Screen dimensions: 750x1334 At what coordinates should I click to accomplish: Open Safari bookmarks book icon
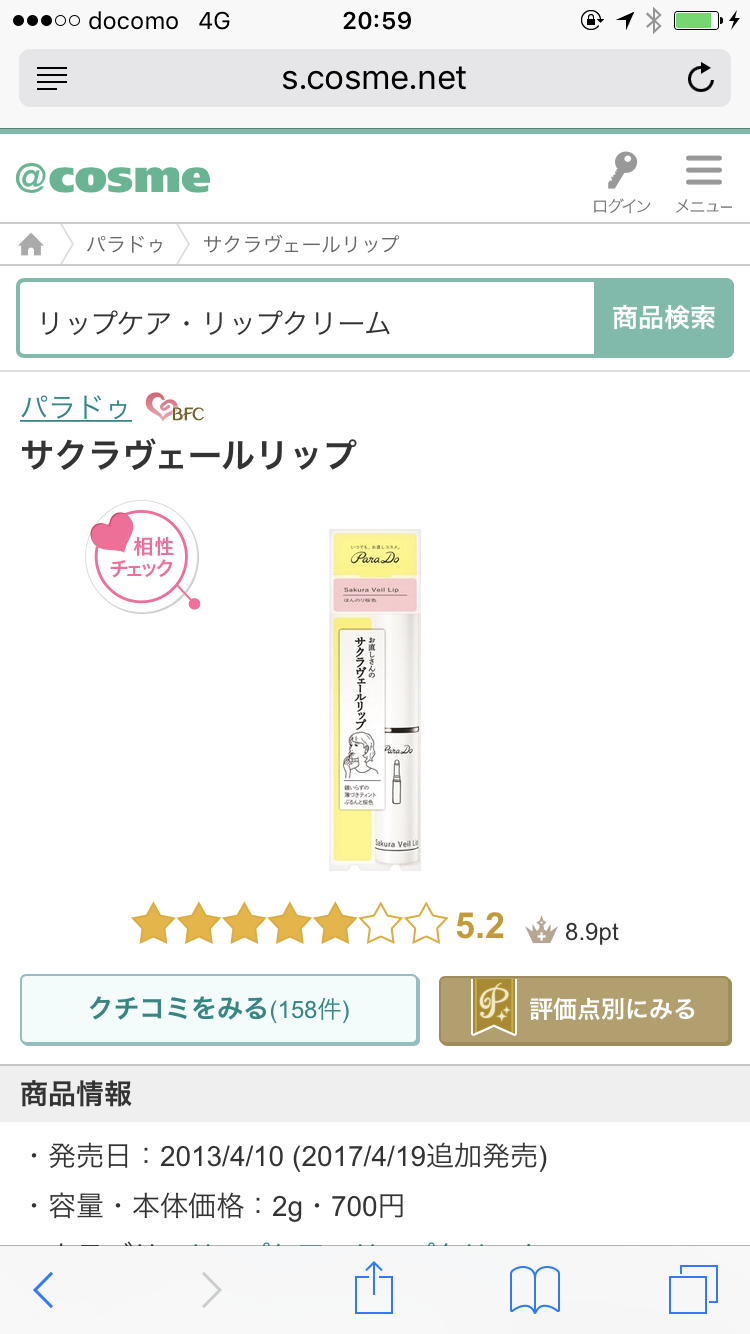535,1290
